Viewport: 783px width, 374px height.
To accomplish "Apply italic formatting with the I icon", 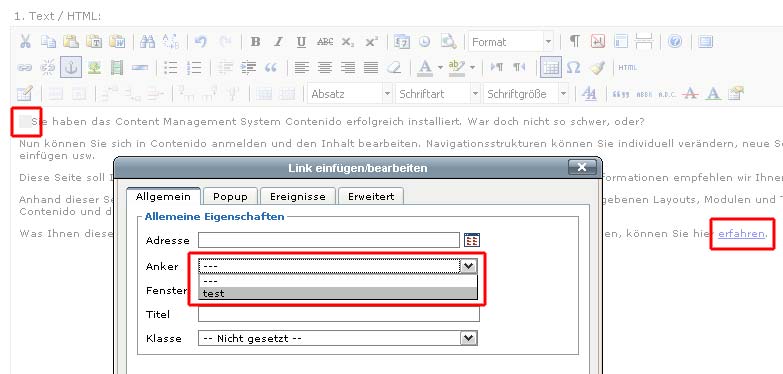I will 279,42.
